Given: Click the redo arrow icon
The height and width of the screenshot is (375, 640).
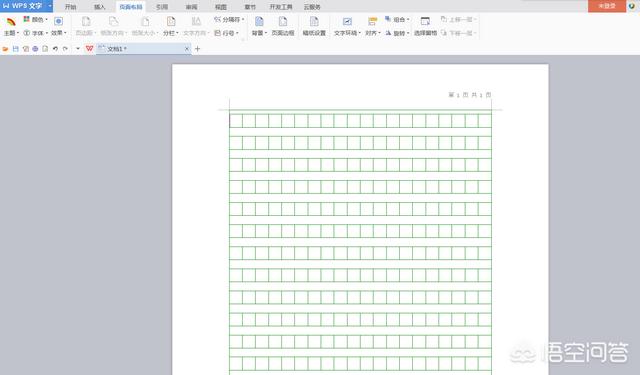Looking at the screenshot, I should pos(65,49).
